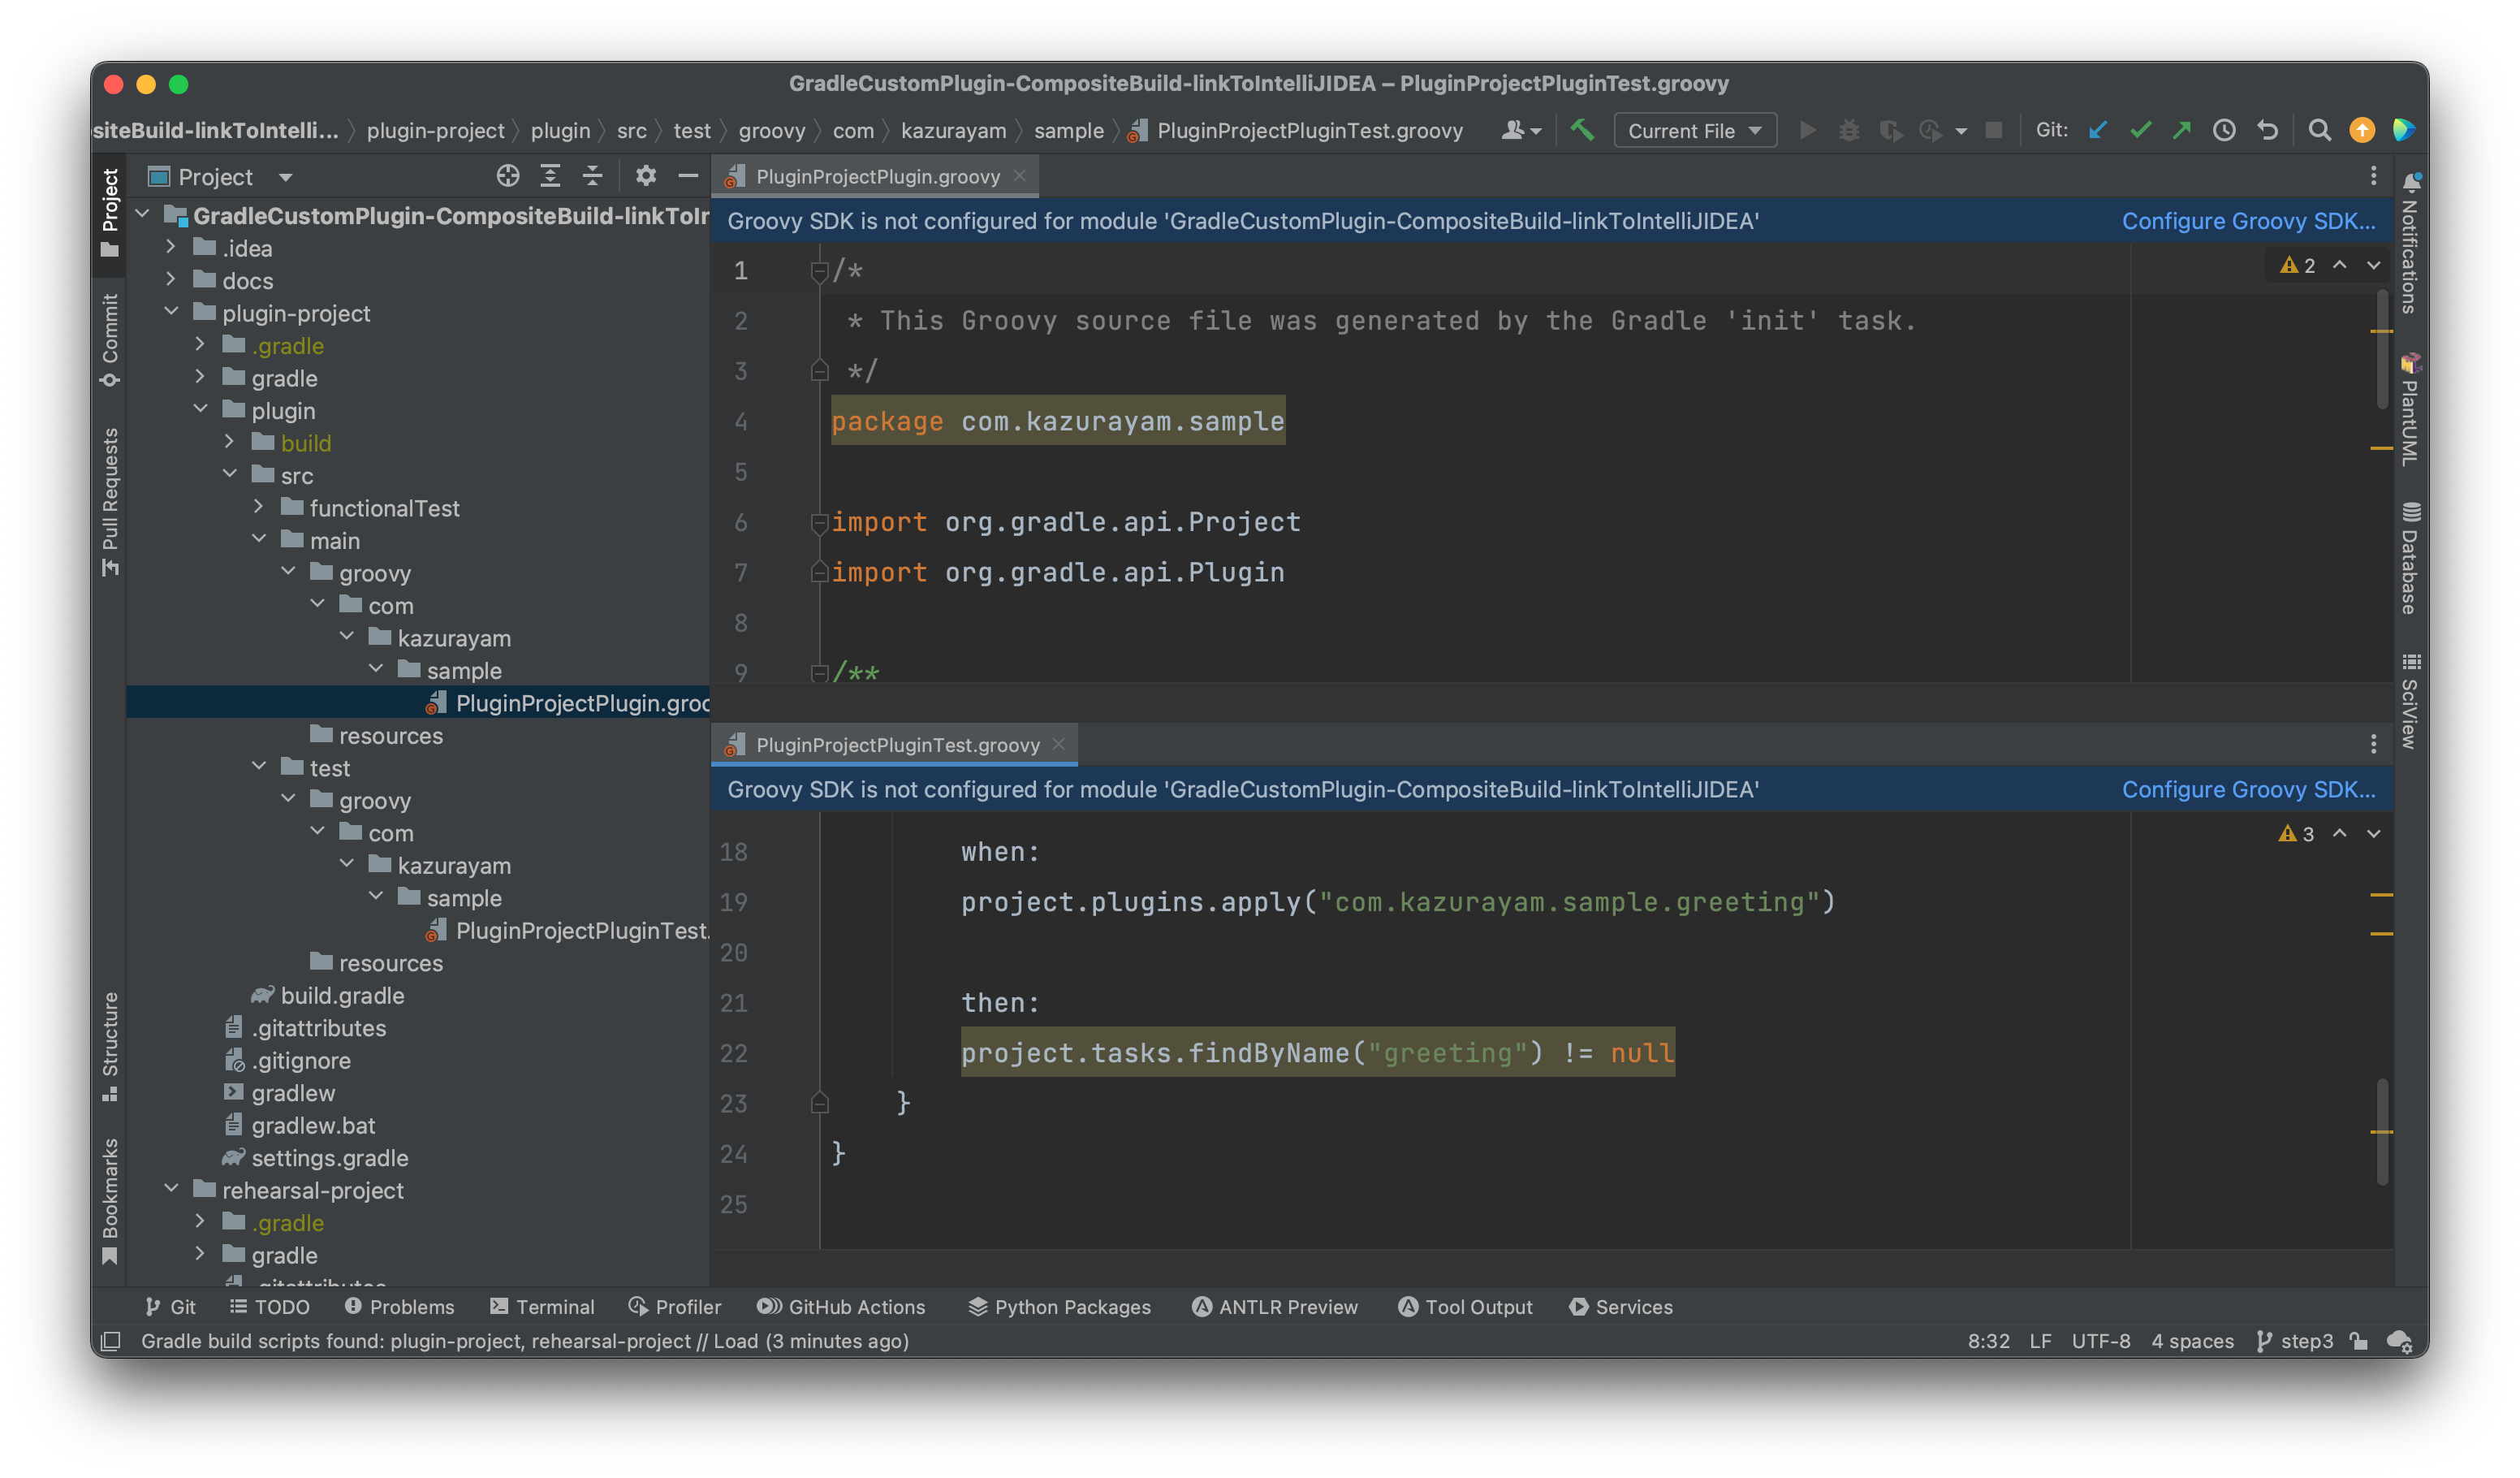Screen dimensions: 2520x1478
Task: Click the orange IDE update icon
Action: tap(2362, 130)
